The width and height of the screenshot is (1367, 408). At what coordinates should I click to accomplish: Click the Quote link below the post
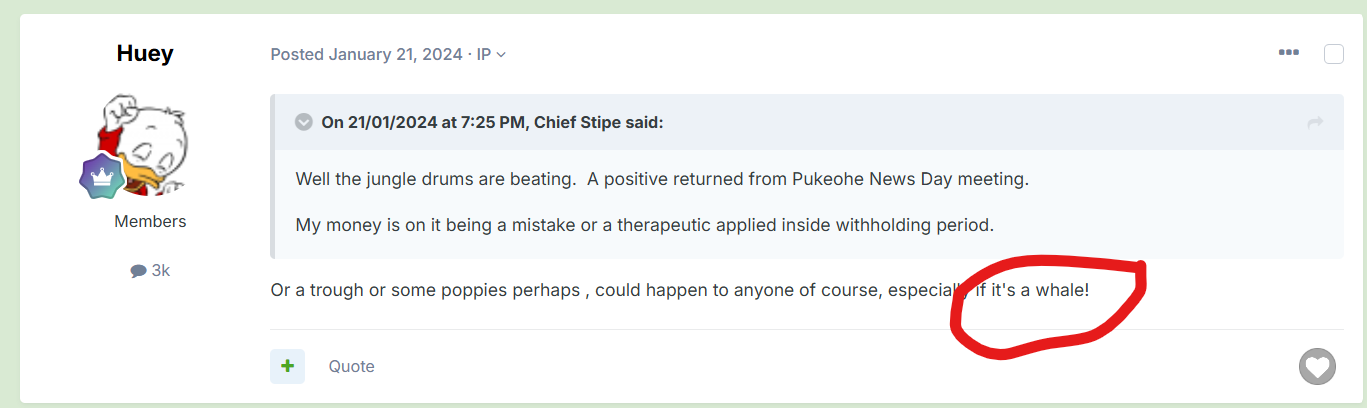[352, 366]
